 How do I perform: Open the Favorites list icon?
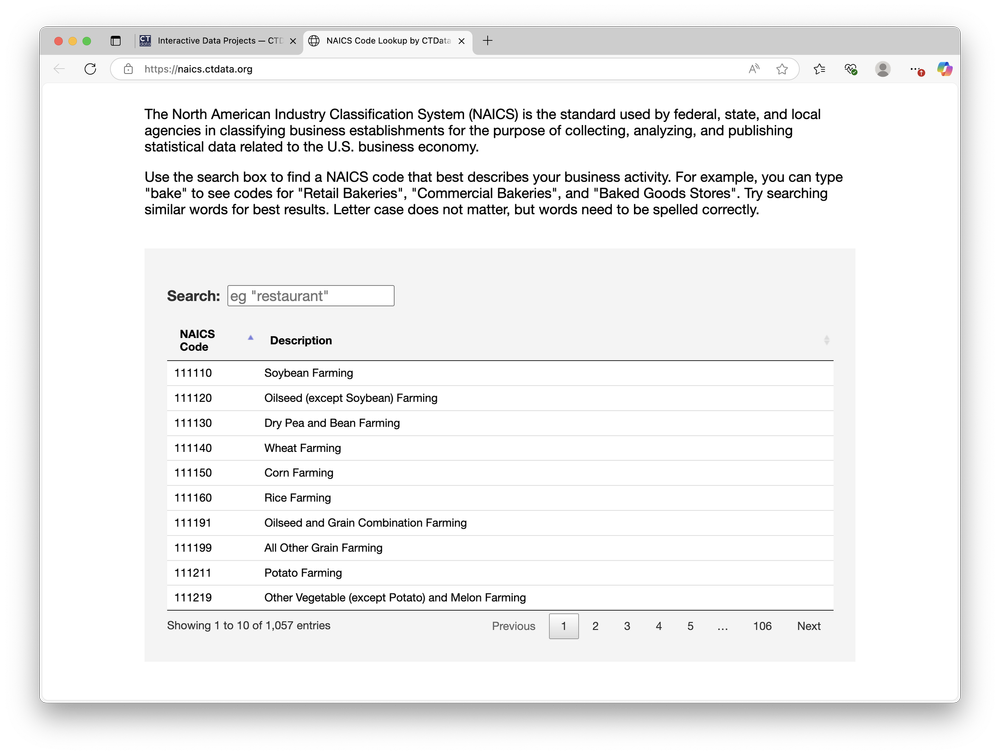click(819, 69)
